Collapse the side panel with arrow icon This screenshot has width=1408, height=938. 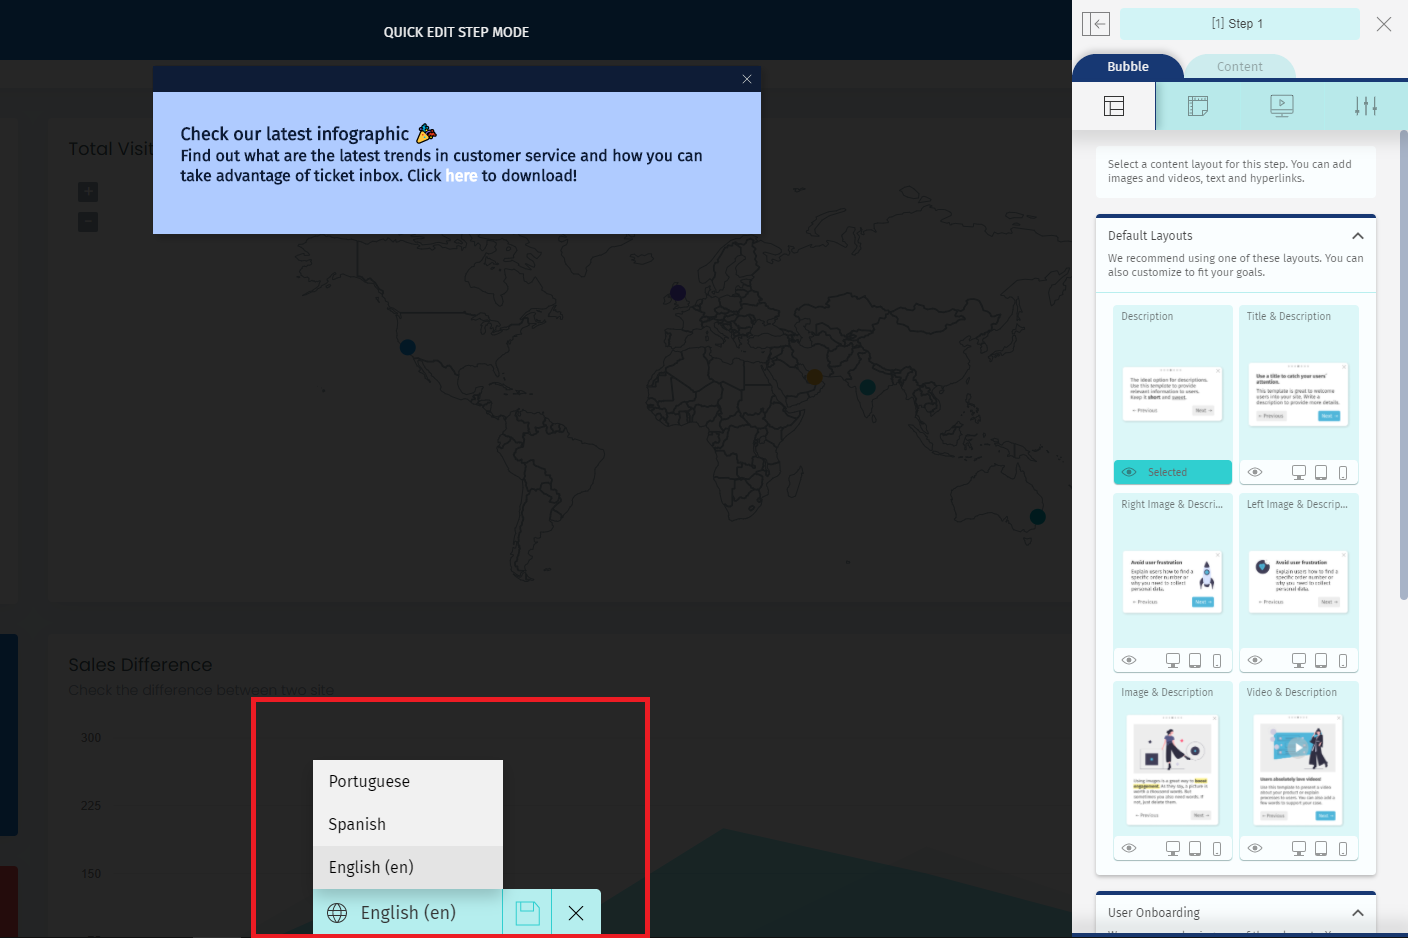click(1096, 24)
